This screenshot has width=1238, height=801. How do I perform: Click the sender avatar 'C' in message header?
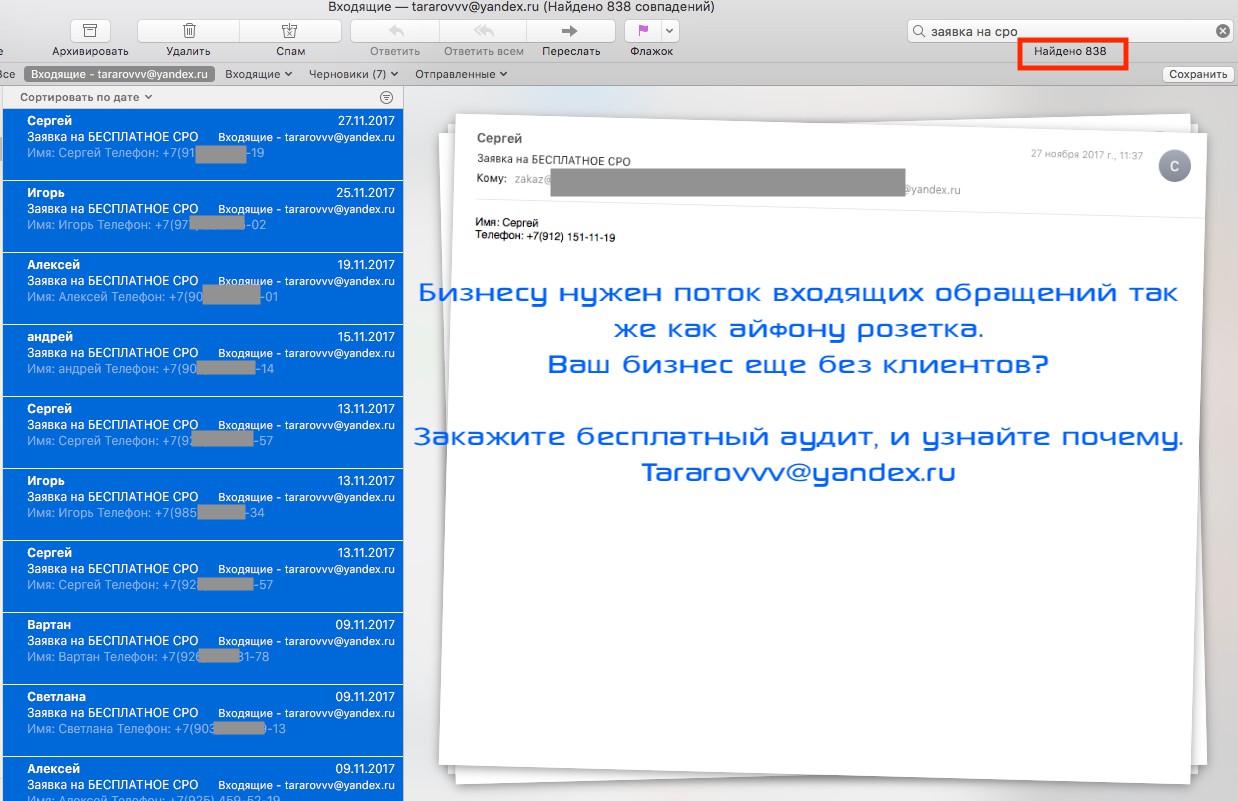click(x=1175, y=165)
